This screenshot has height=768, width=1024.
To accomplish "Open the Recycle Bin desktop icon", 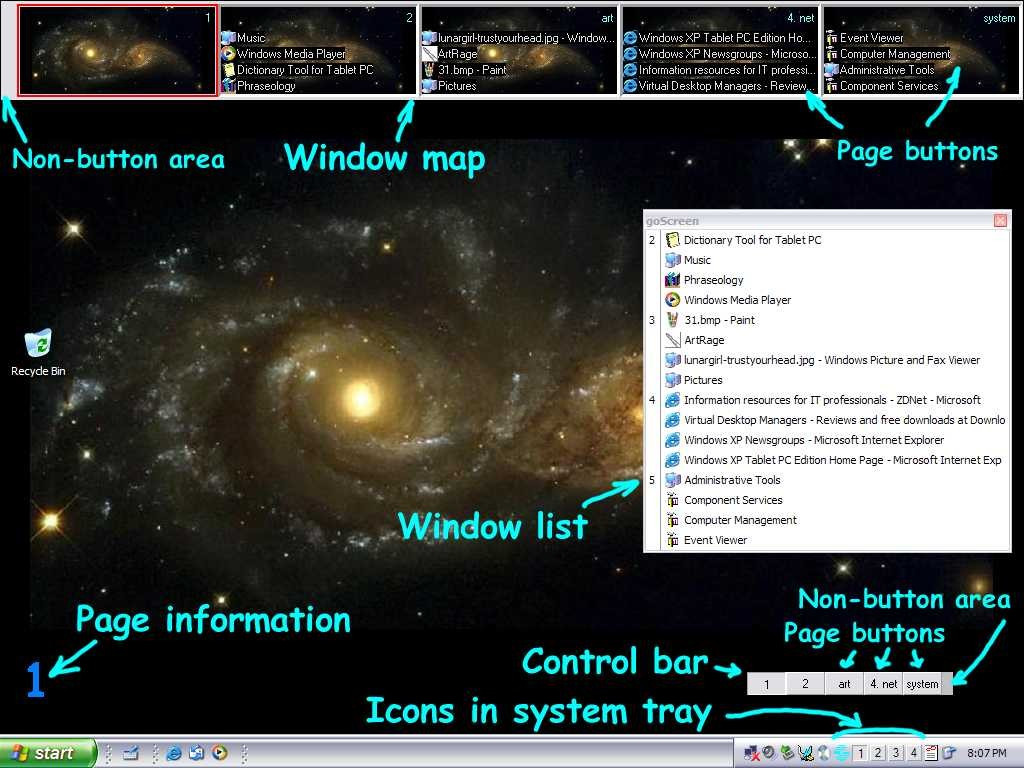I will point(38,353).
